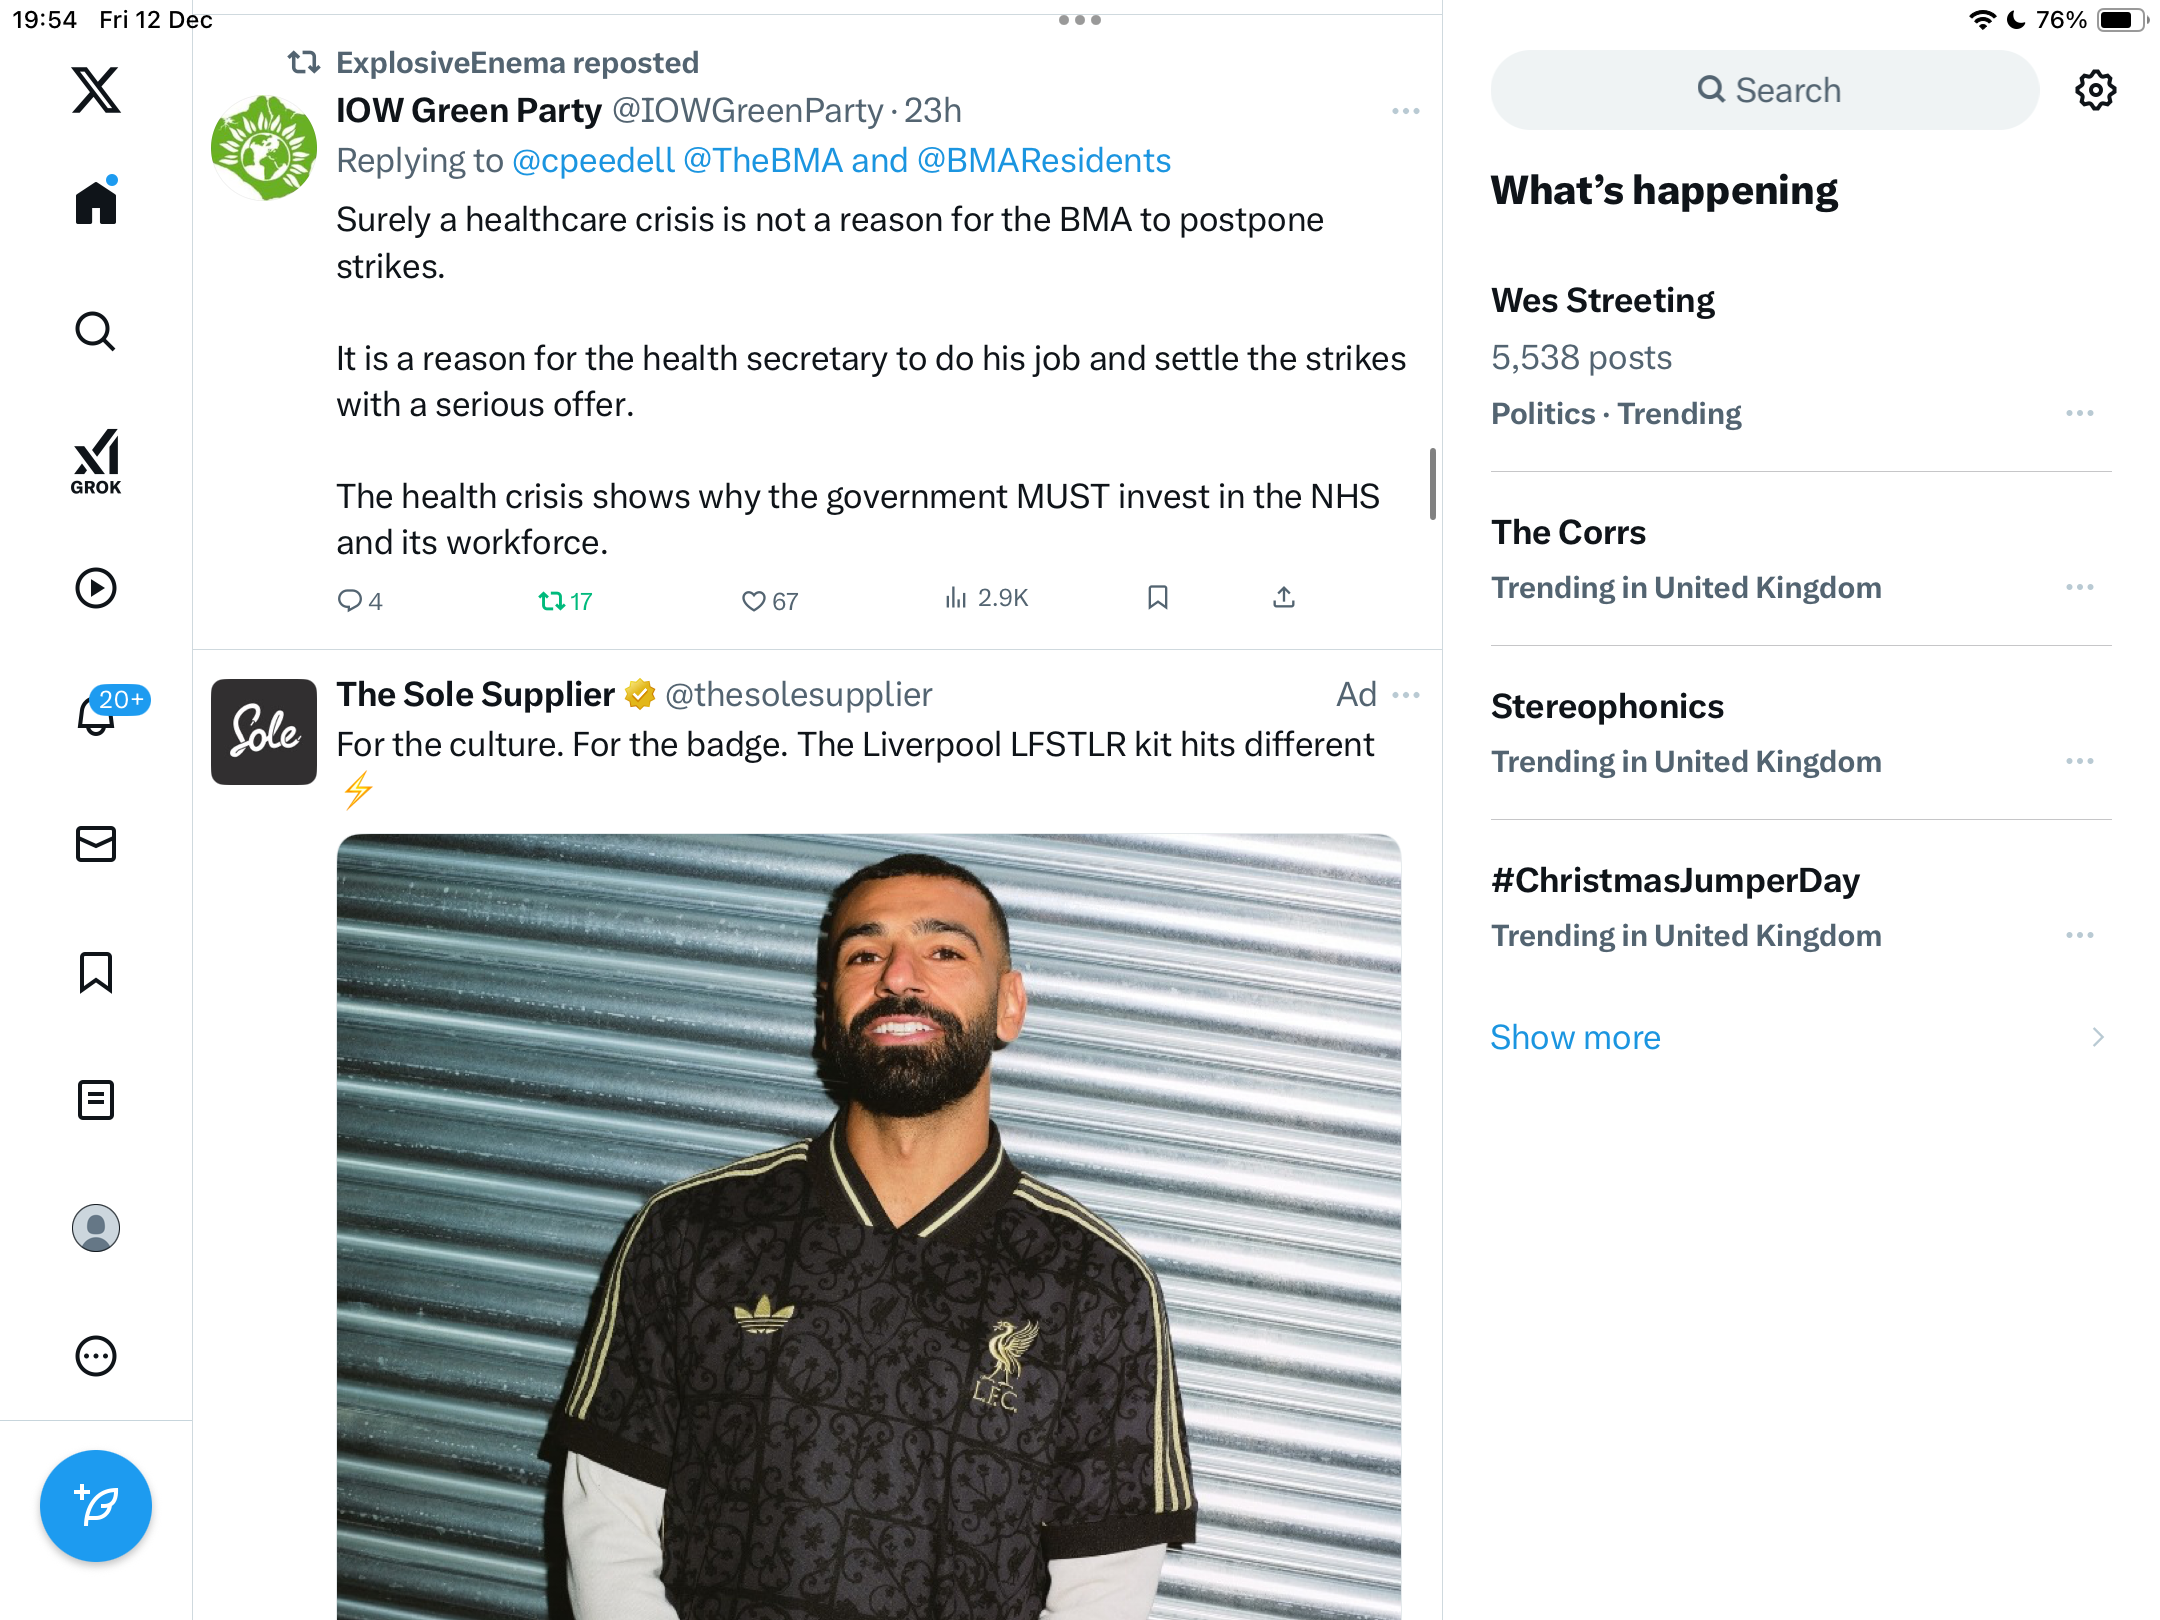The height and width of the screenshot is (1620, 2160).
Task: Like the IOW Green Party post
Action: pyautogui.click(x=753, y=600)
